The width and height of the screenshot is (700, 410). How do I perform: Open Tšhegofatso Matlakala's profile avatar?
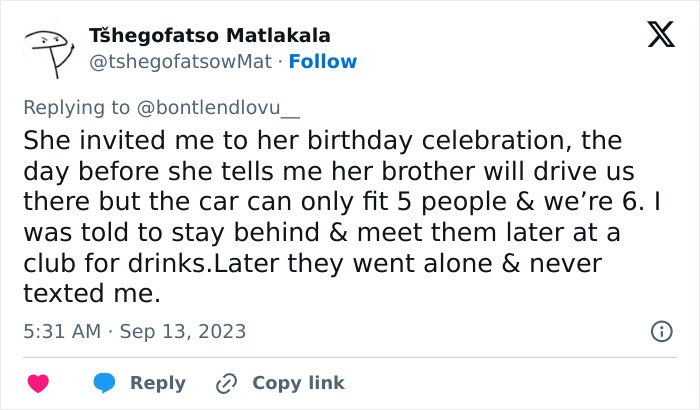(x=50, y=50)
